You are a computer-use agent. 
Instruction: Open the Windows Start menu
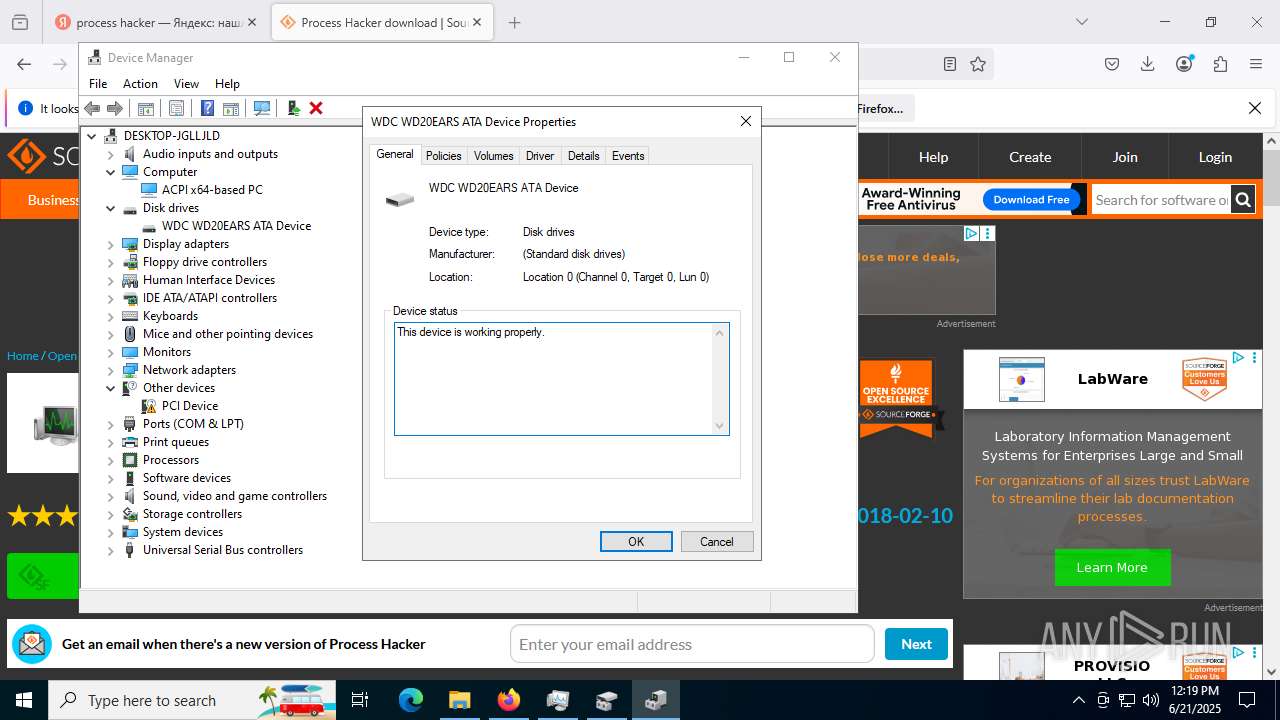23,700
